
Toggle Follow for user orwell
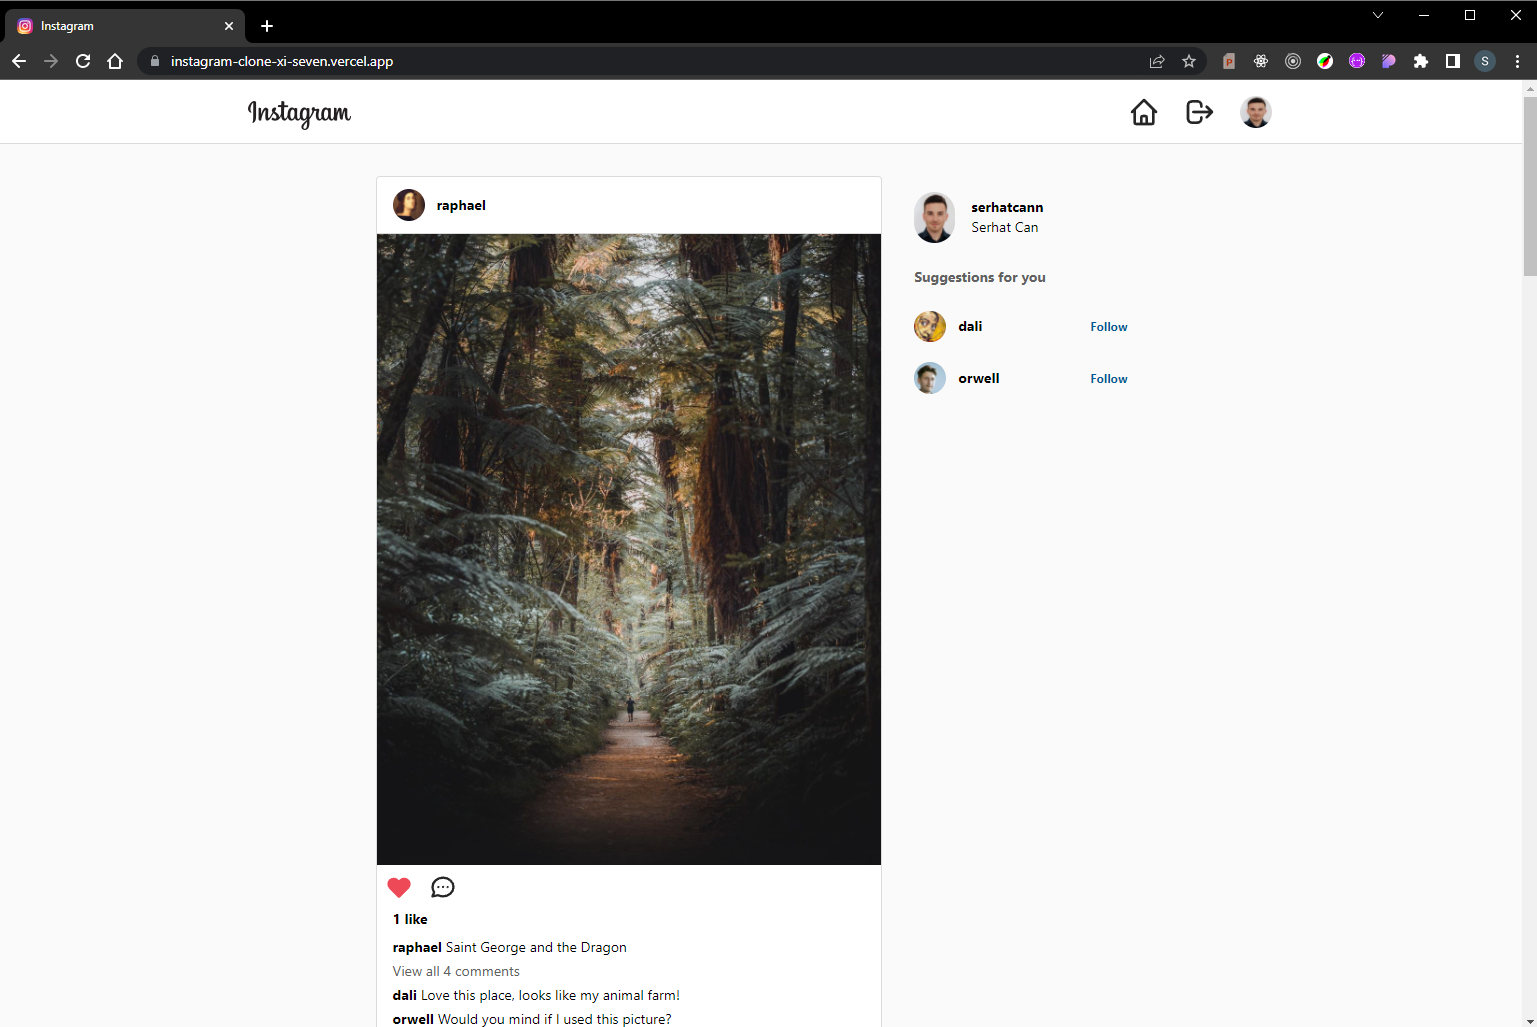click(1108, 378)
